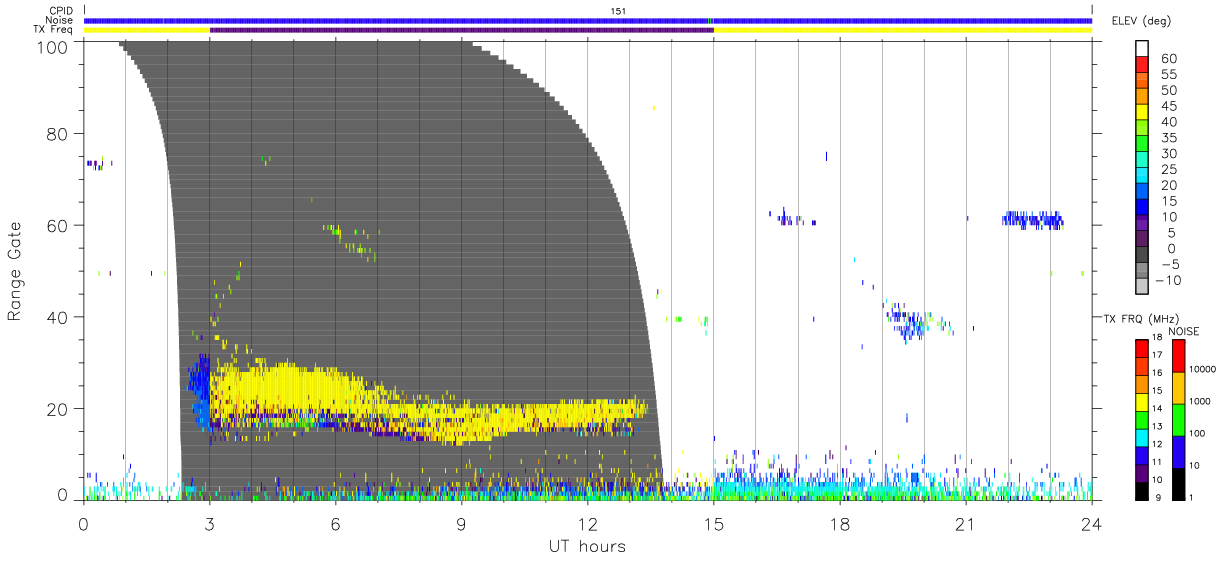Image resolution: width=1228 pixels, height=567 pixels.
Task: Click ELEV colorbar label '45'
Action: [x=1169, y=106]
